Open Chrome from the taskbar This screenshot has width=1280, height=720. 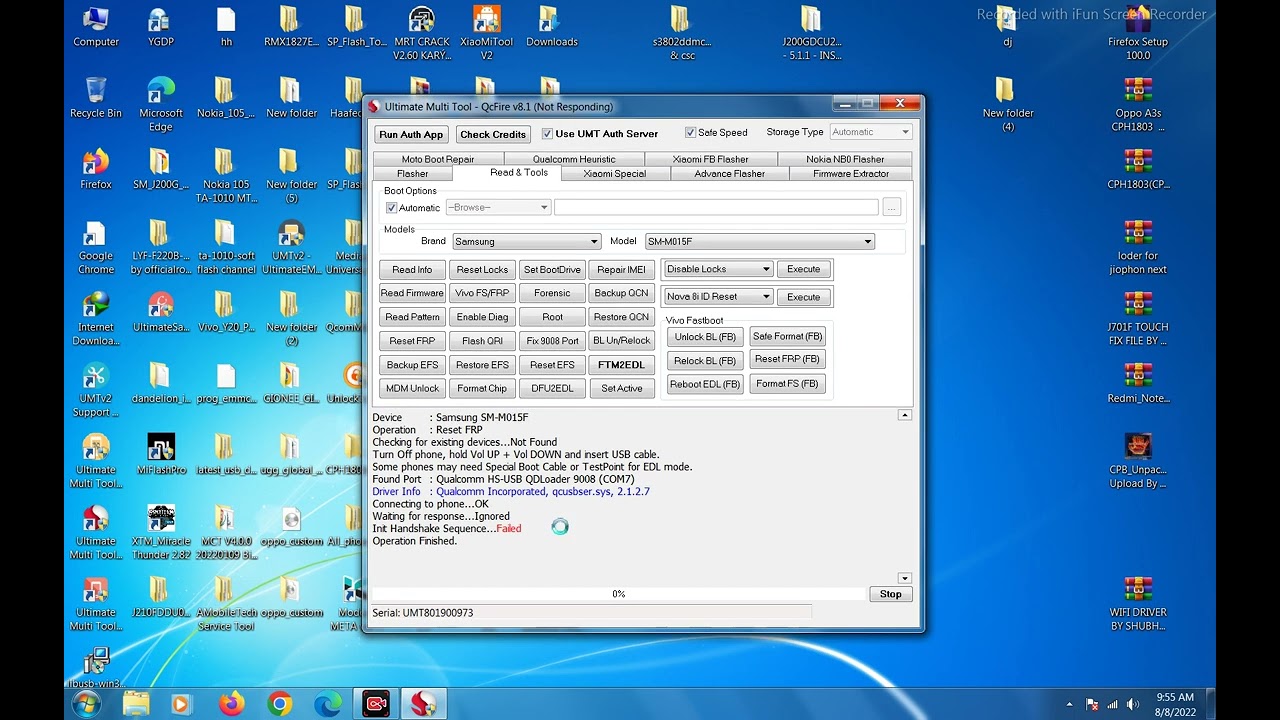coord(280,704)
